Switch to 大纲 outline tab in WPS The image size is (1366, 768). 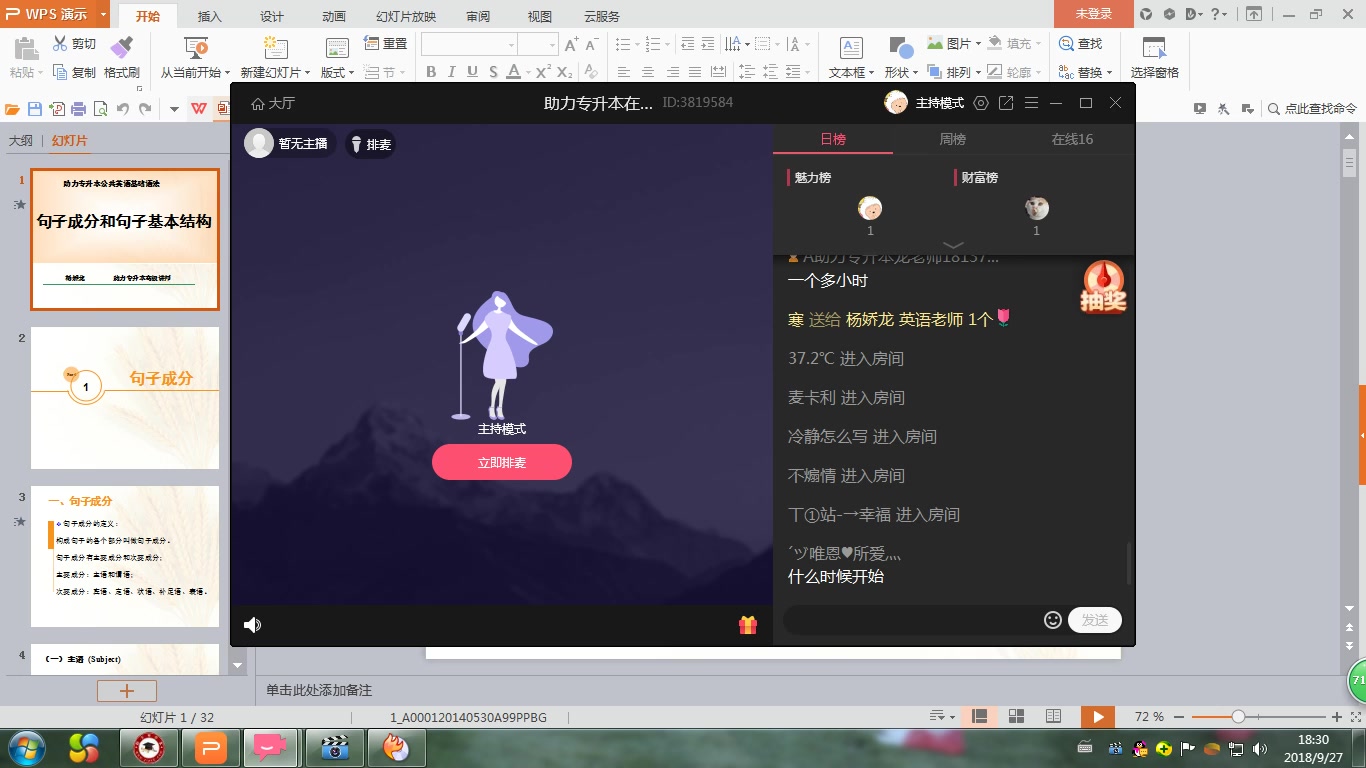[21, 141]
